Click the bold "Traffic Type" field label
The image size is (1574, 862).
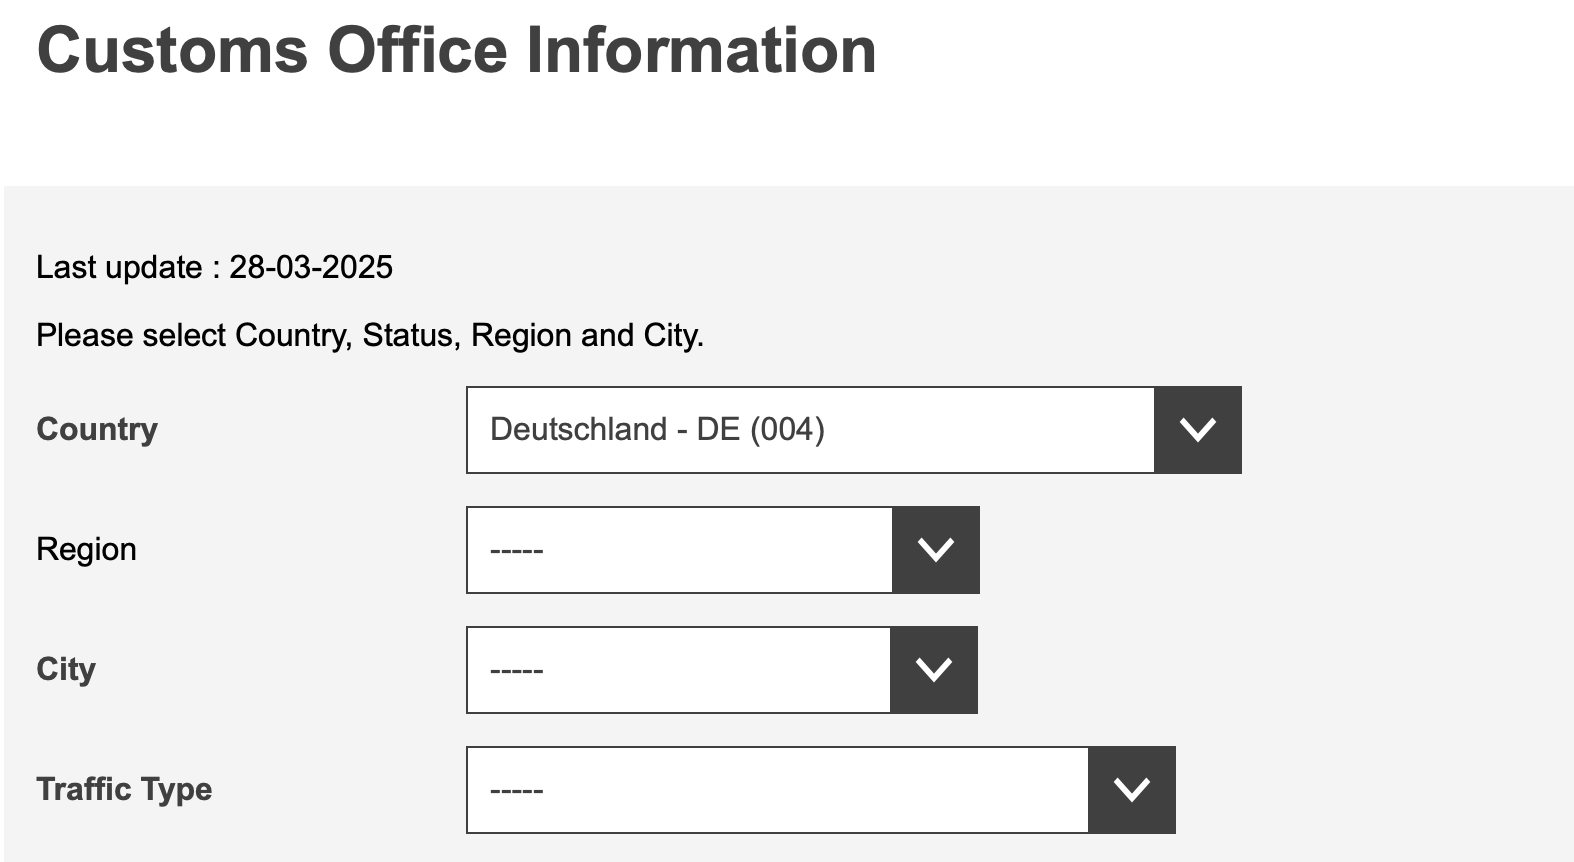124,789
